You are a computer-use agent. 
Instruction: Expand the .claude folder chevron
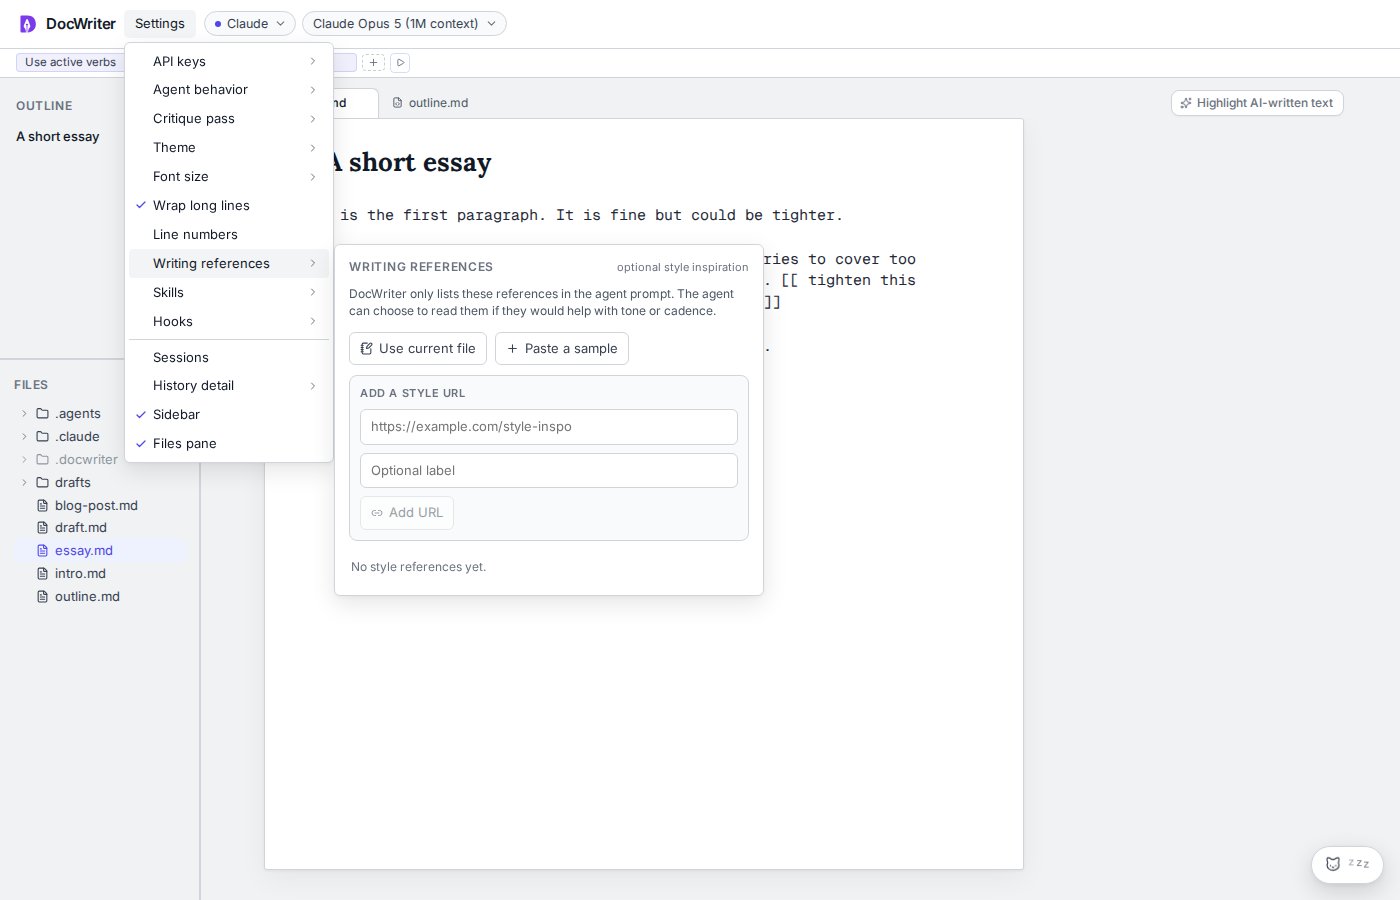[x=25, y=437]
